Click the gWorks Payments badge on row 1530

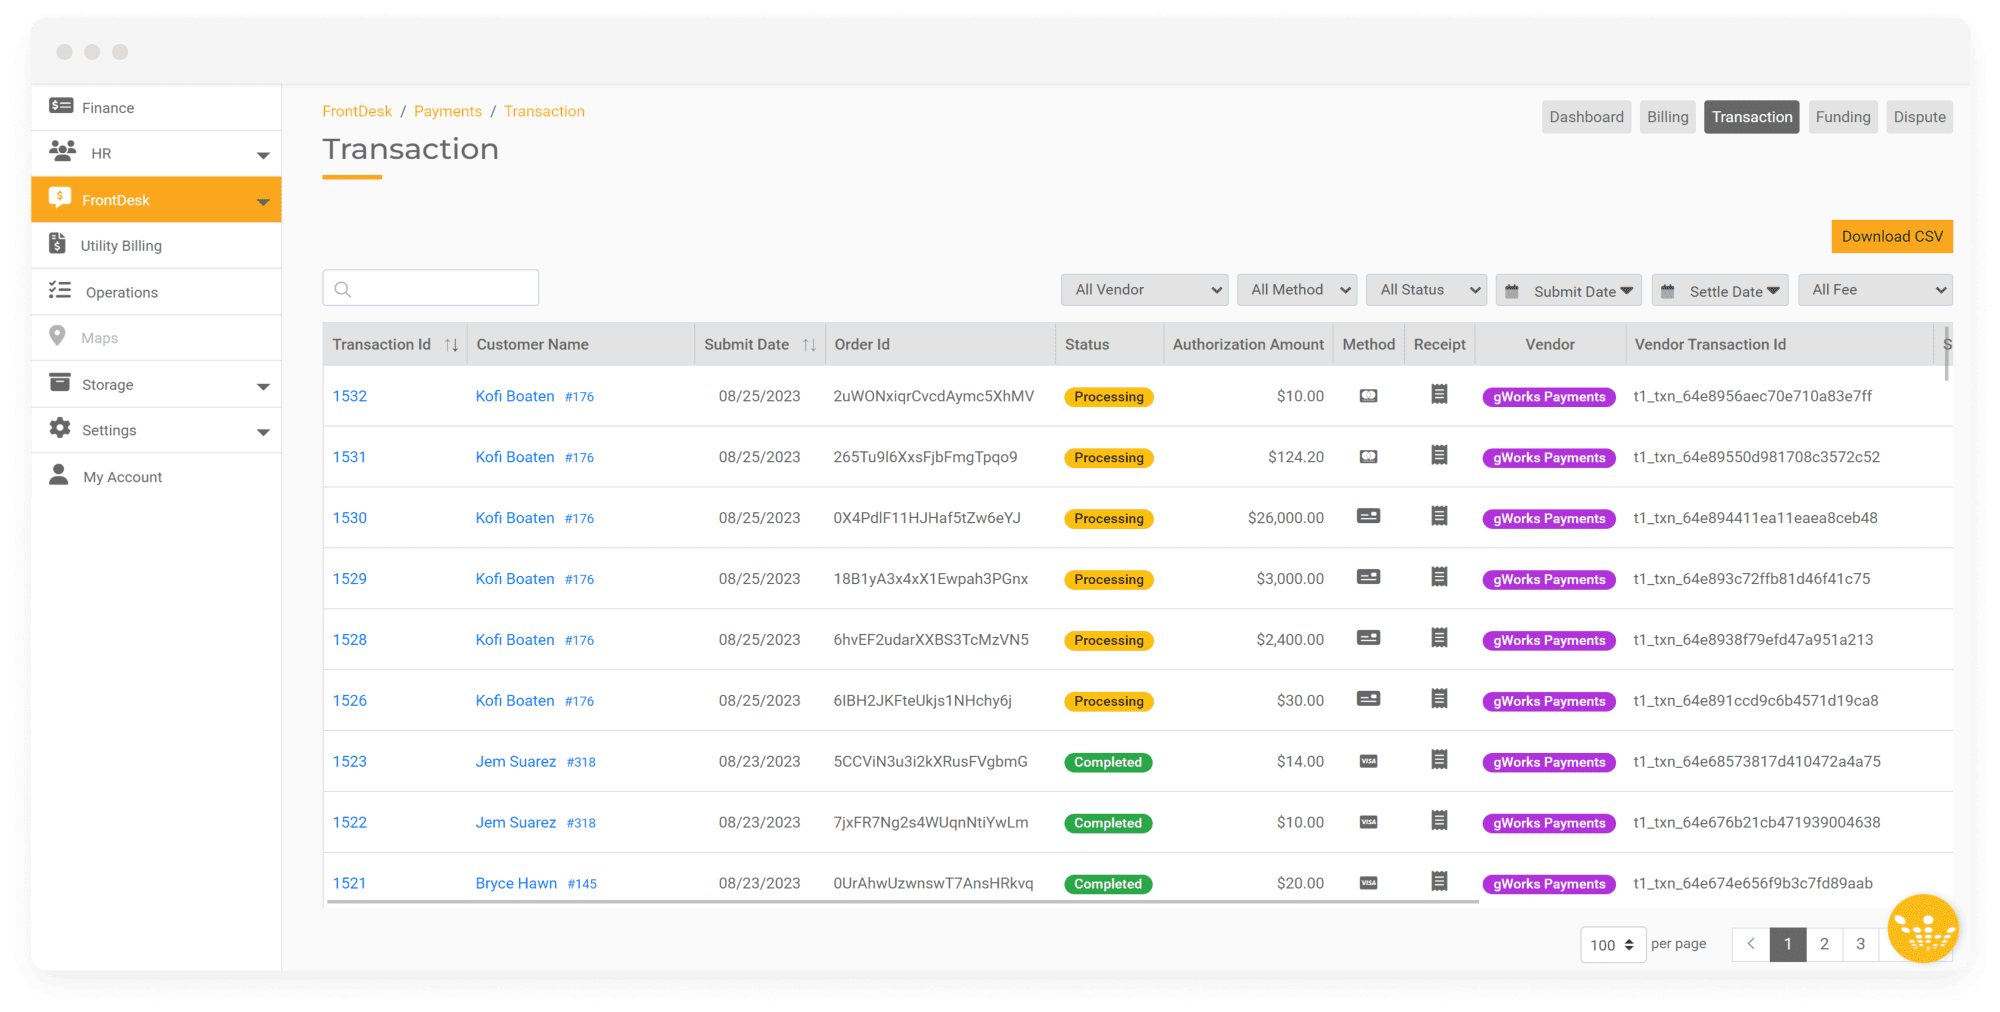click(1548, 518)
